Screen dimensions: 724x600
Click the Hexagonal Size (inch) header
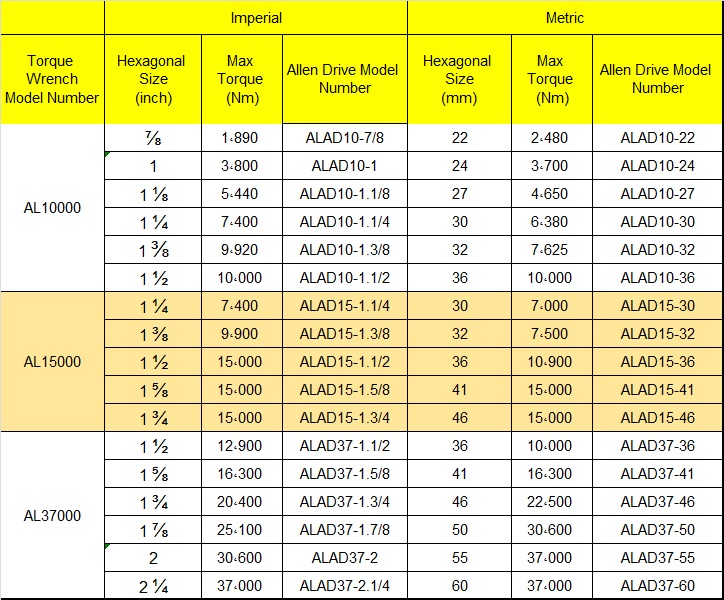[x=153, y=79]
